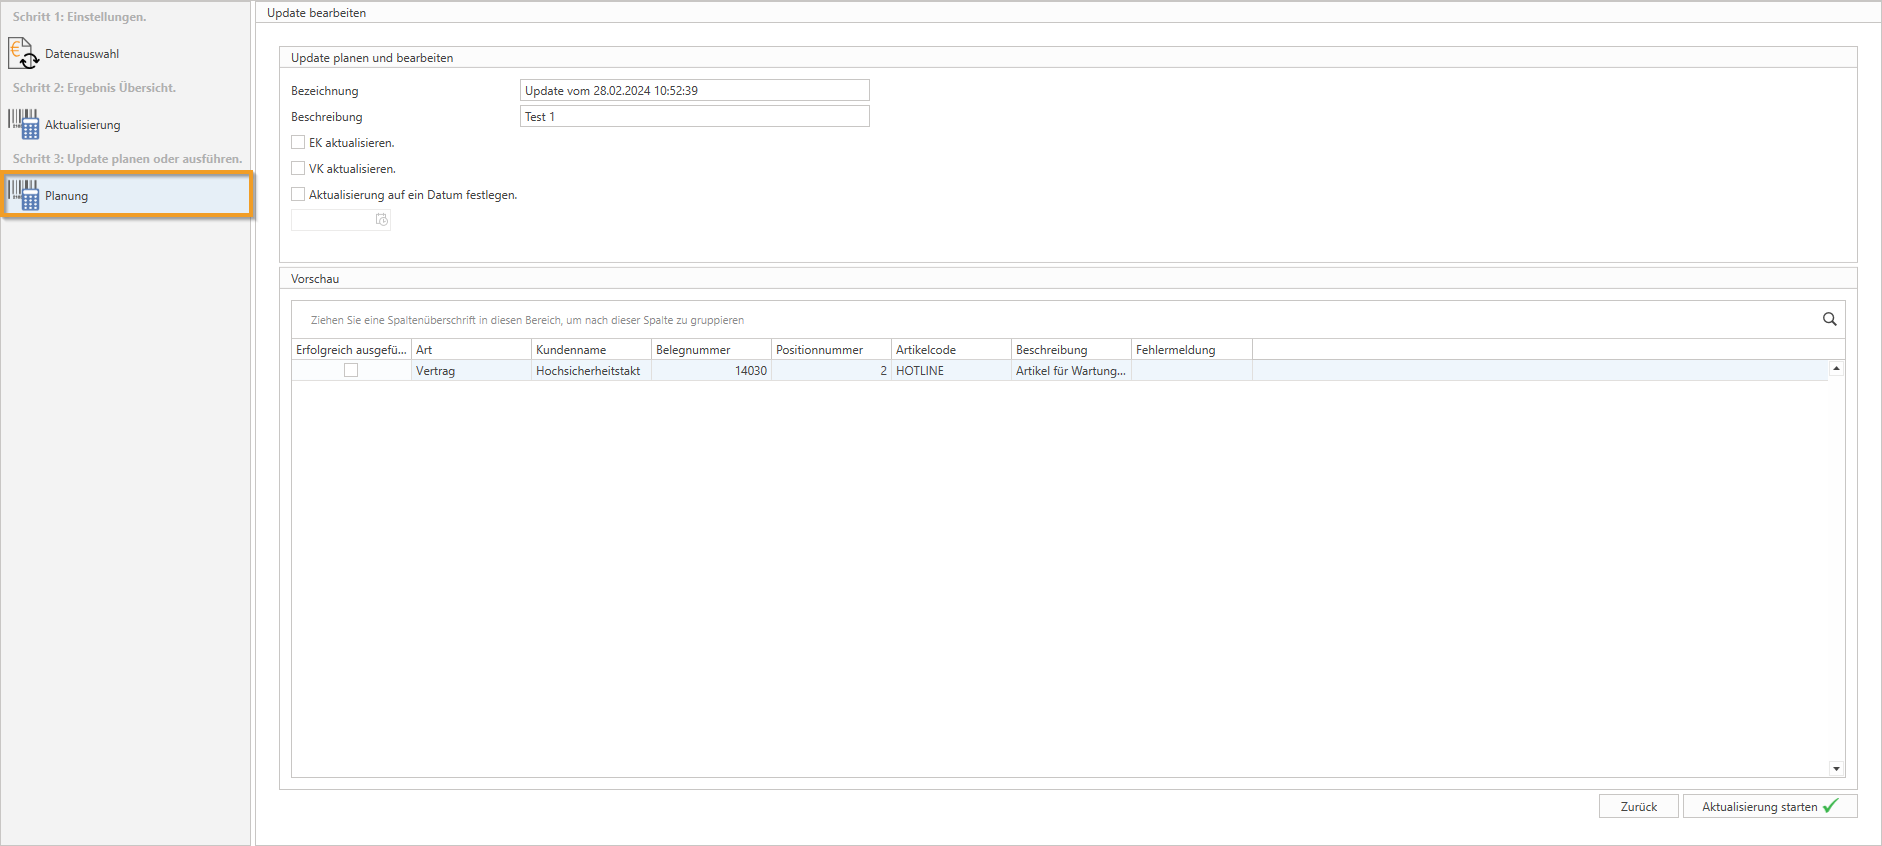Image resolution: width=1882 pixels, height=846 pixels.
Task: Enable the VK aktualisieren checkbox
Action: [298, 168]
